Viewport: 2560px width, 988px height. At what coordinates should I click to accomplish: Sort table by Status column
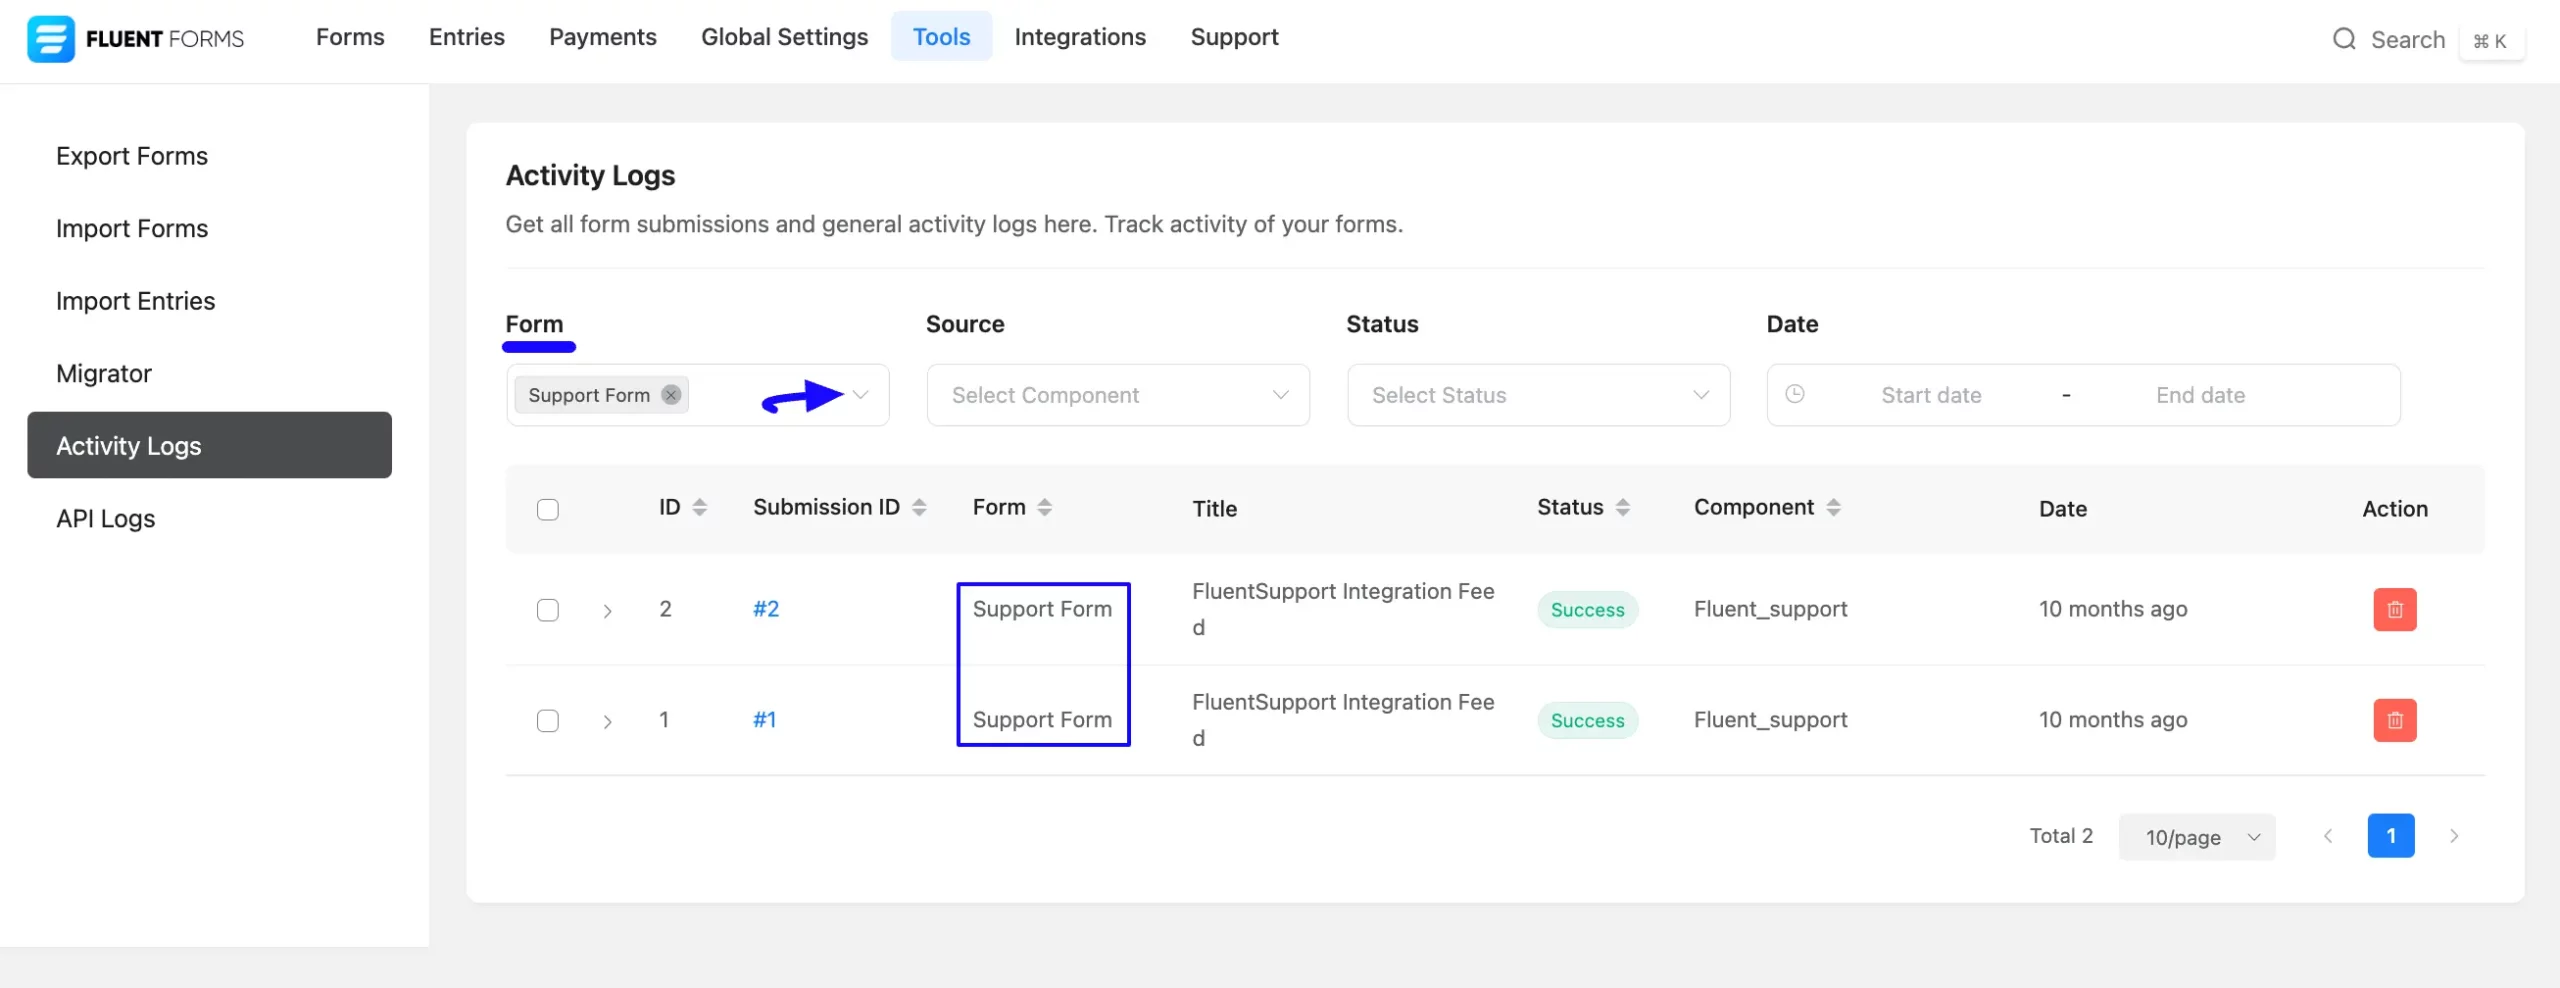tap(1623, 507)
